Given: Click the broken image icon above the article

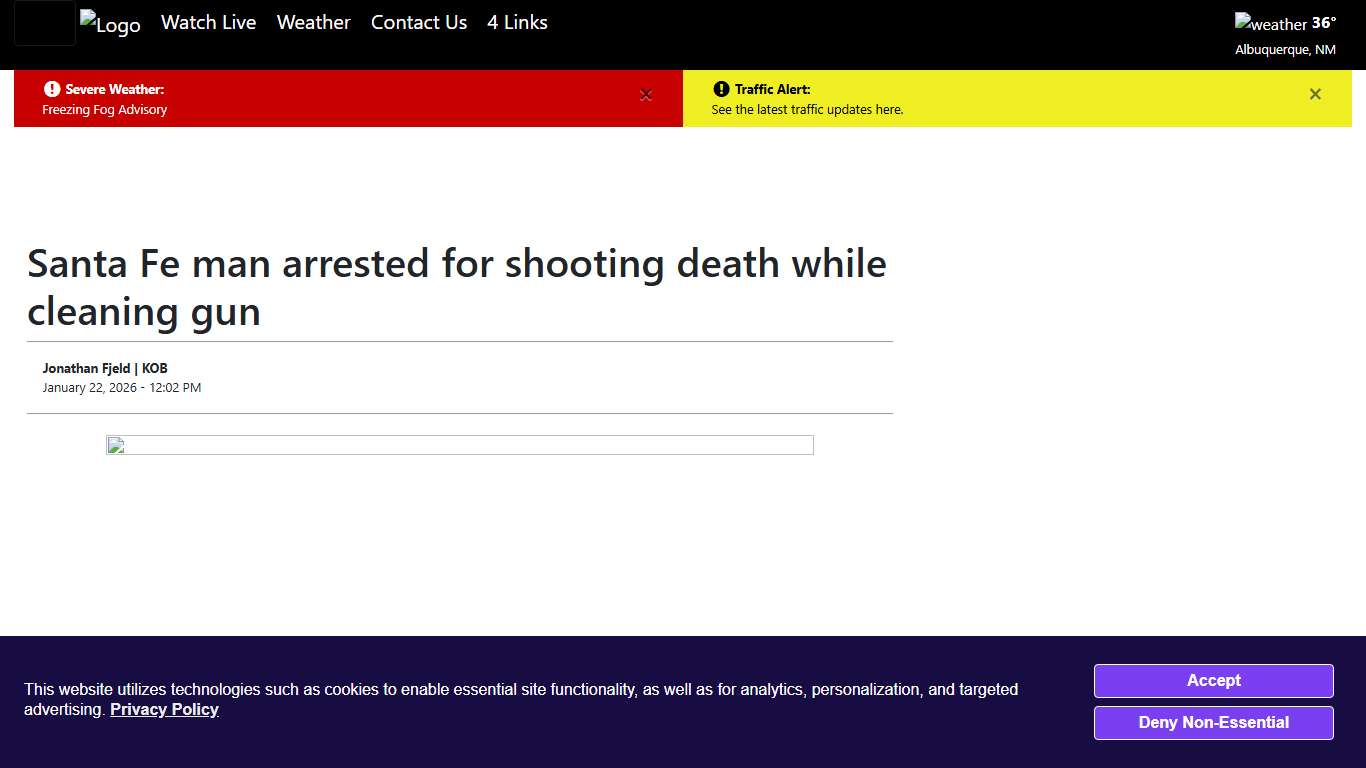Looking at the screenshot, I should click(113, 446).
